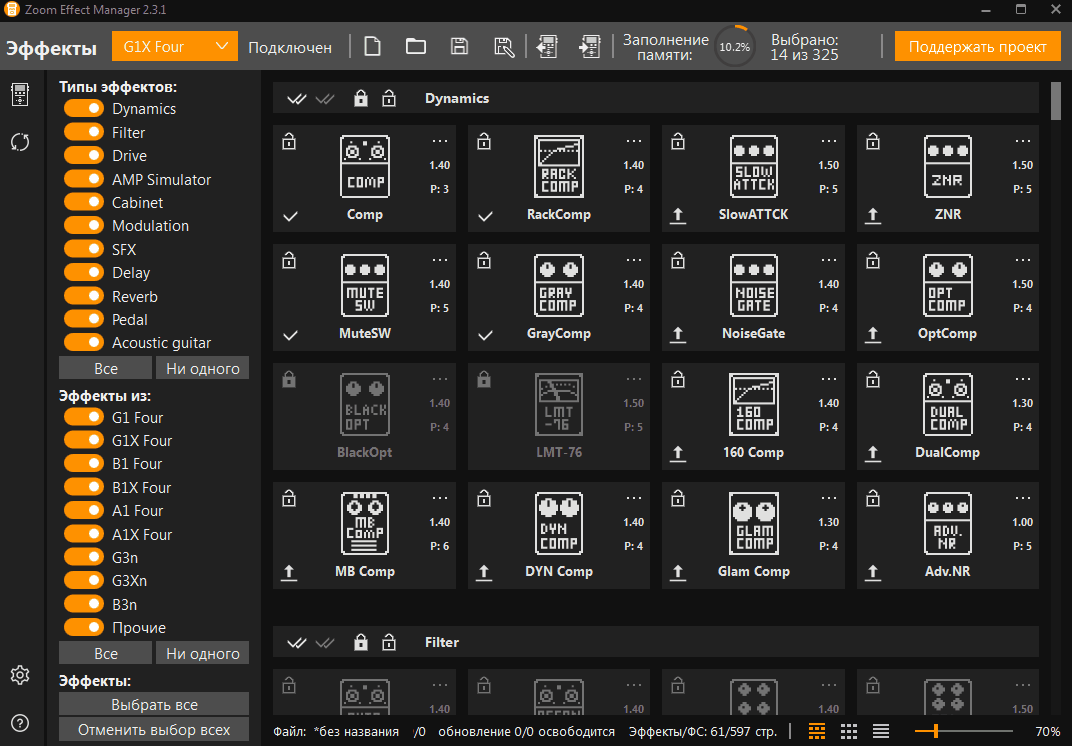Open the G1X Four device dropdown
This screenshot has height=746, width=1072.
click(x=174, y=47)
